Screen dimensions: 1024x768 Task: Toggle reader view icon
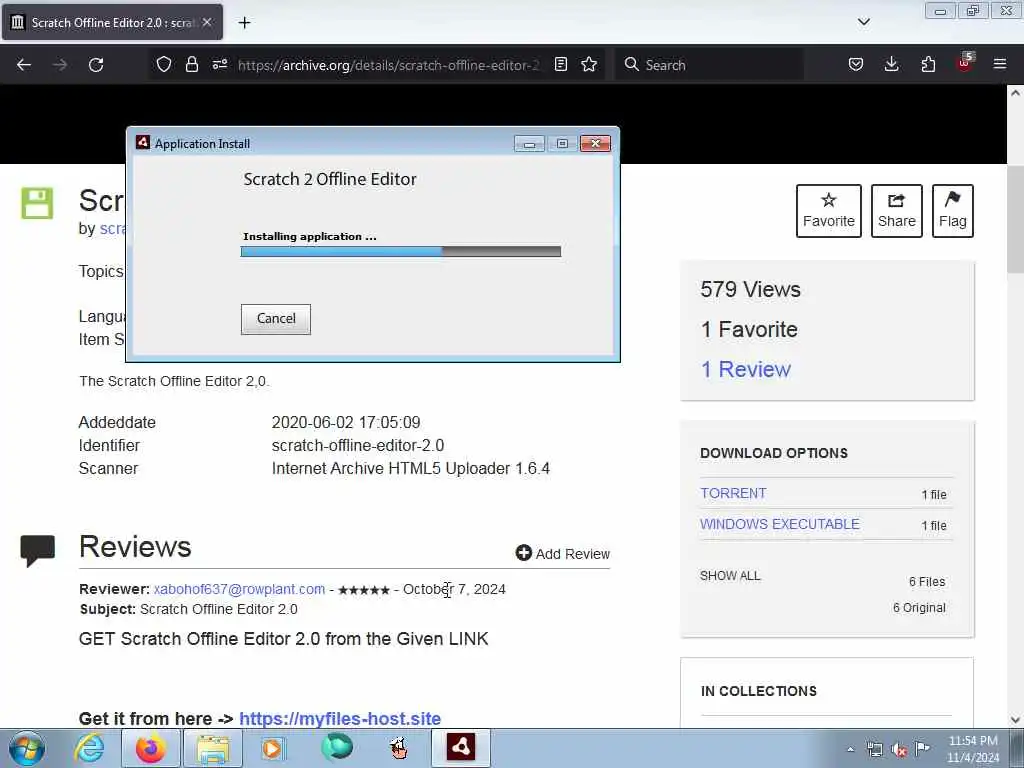(560, 64)
